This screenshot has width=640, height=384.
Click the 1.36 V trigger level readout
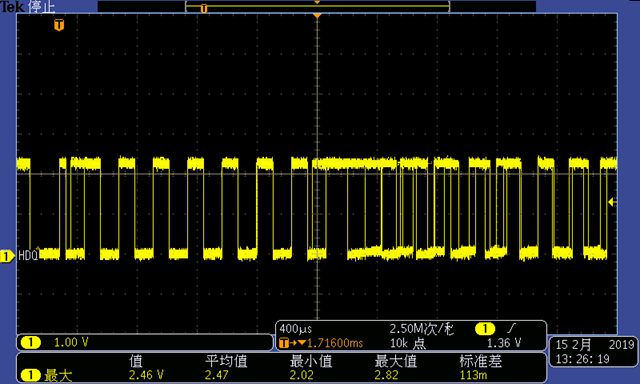pyautogui.click(x=504, y=343)
